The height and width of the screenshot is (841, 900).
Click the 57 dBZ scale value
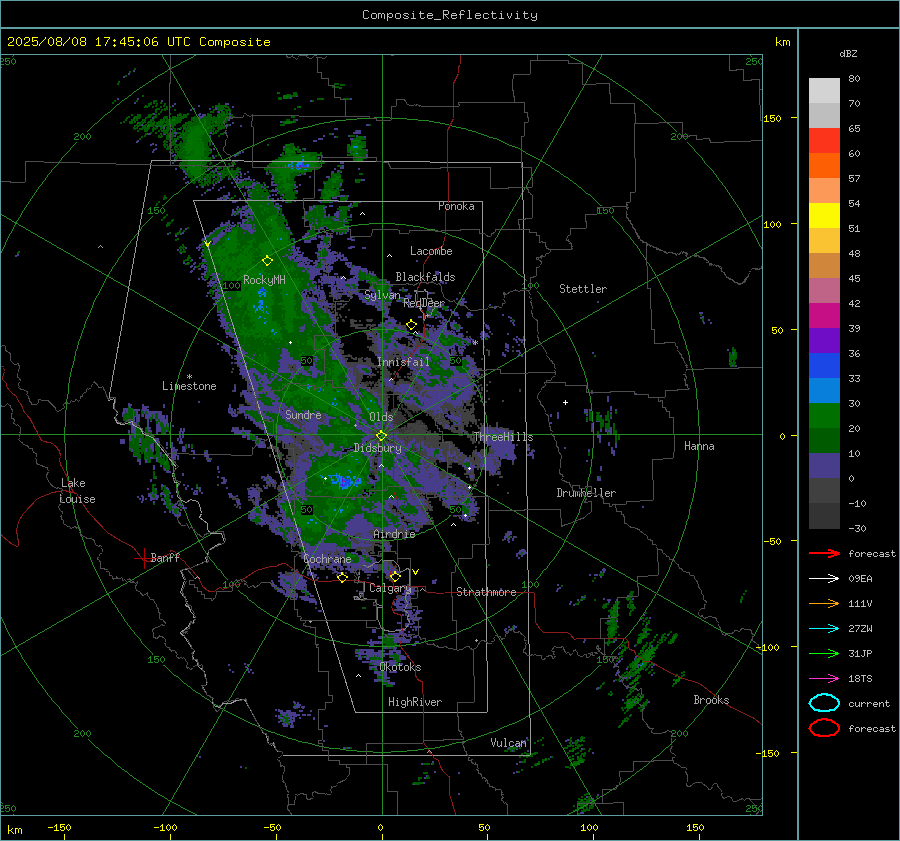(854, 179)
